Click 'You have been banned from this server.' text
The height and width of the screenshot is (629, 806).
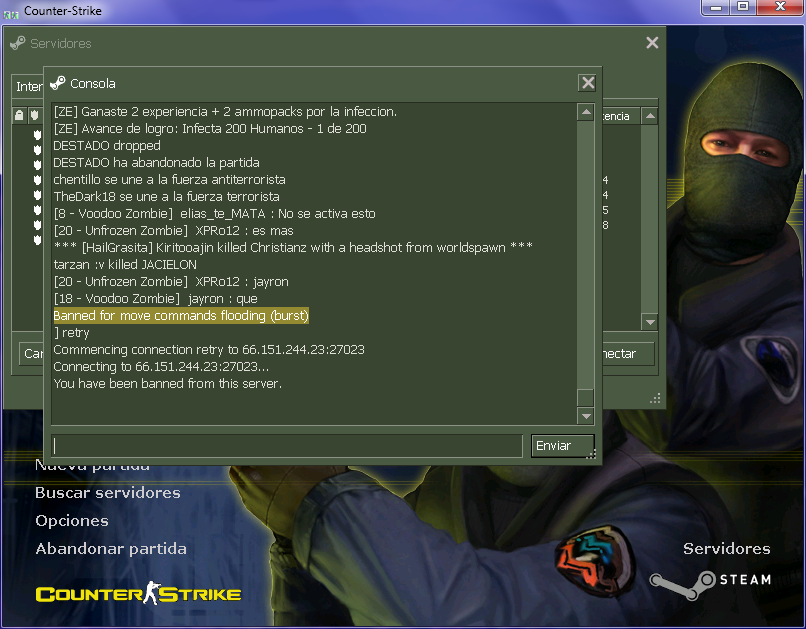(x=168, y=383)
